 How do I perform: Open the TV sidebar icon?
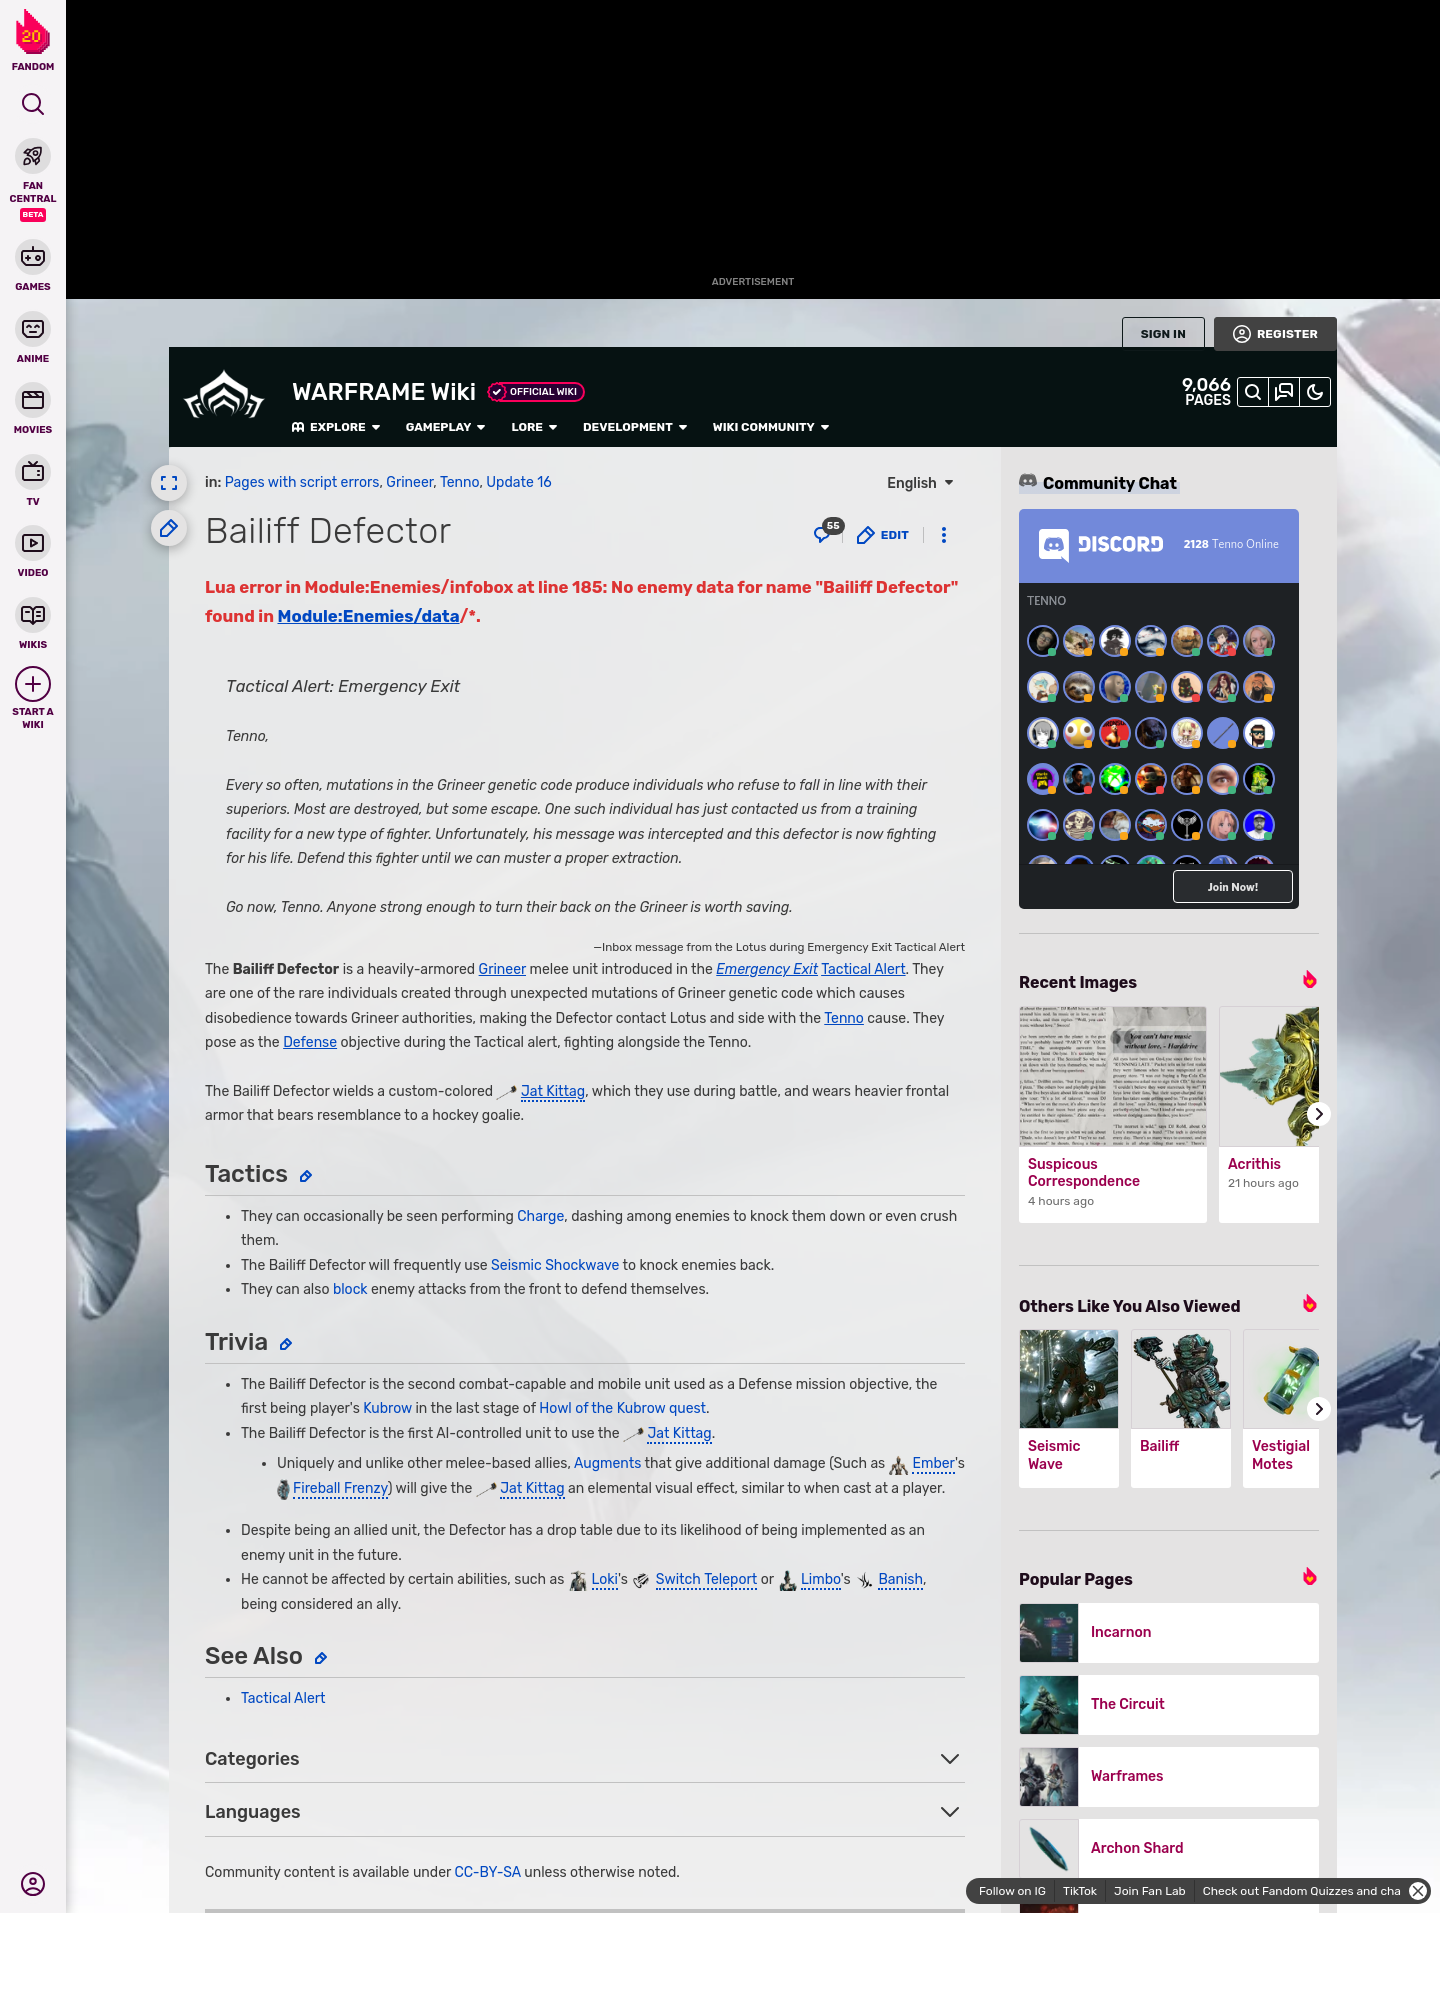click(33, 472)
